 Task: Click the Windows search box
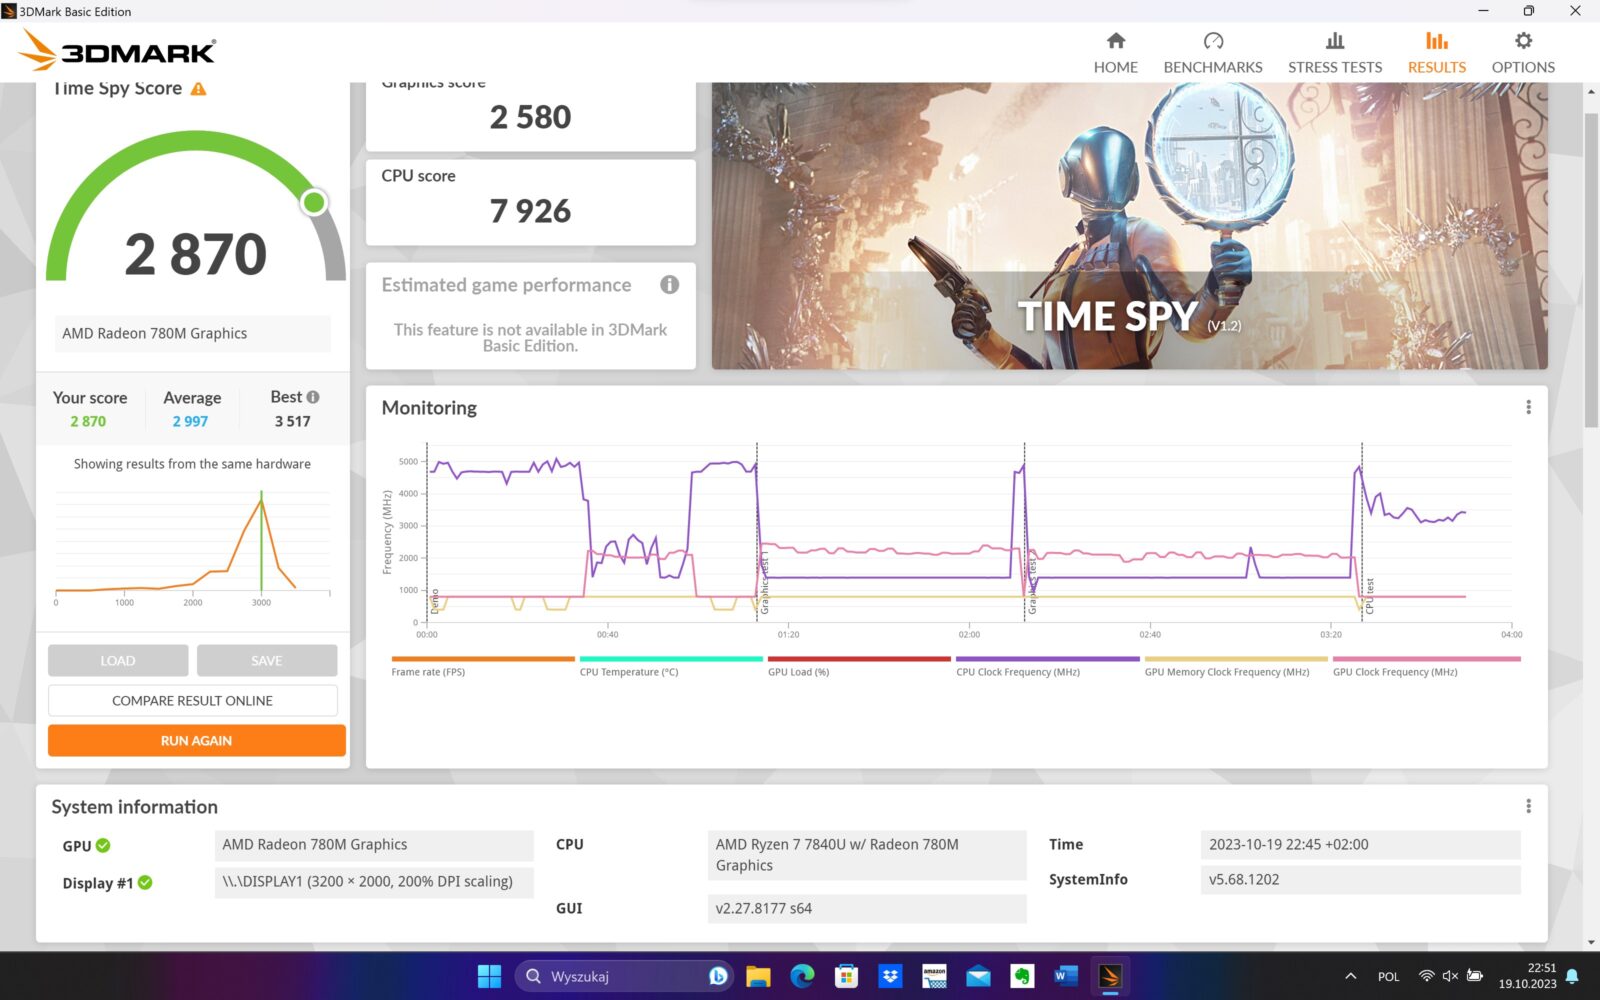pyautogui.click(x=620, y=976)
